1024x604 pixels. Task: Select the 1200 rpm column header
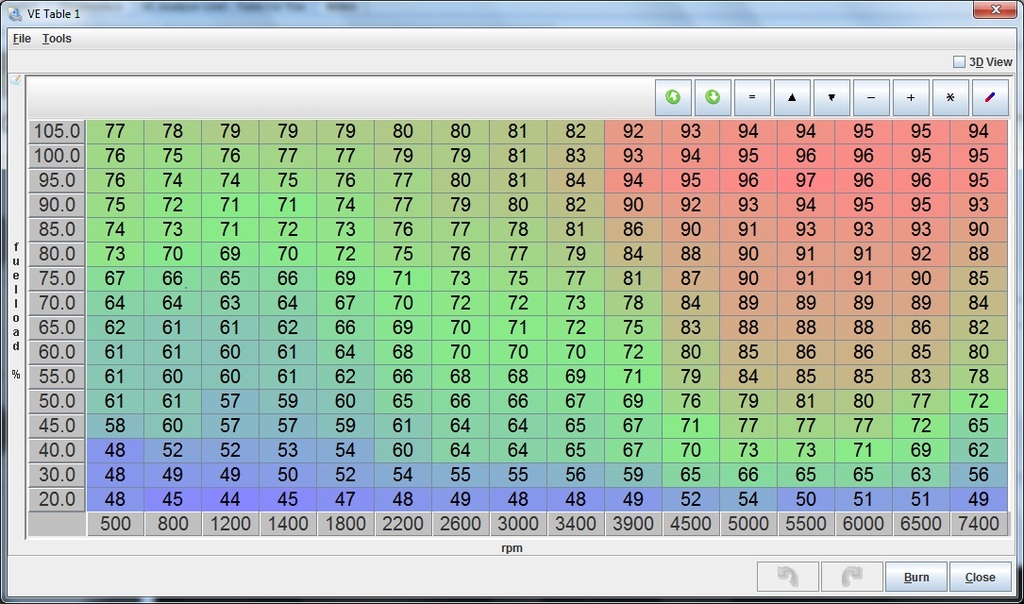[x=230, y=524]
